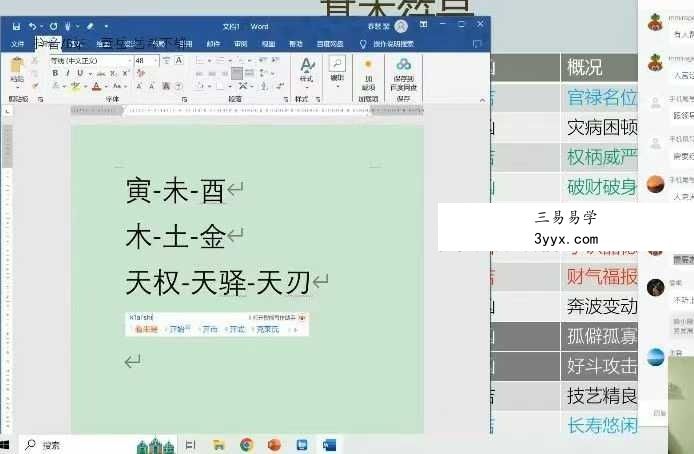The width and height of the screenshot is (694, 454).
Task: Click the Grow Font icon
Action: click(139, 86)
